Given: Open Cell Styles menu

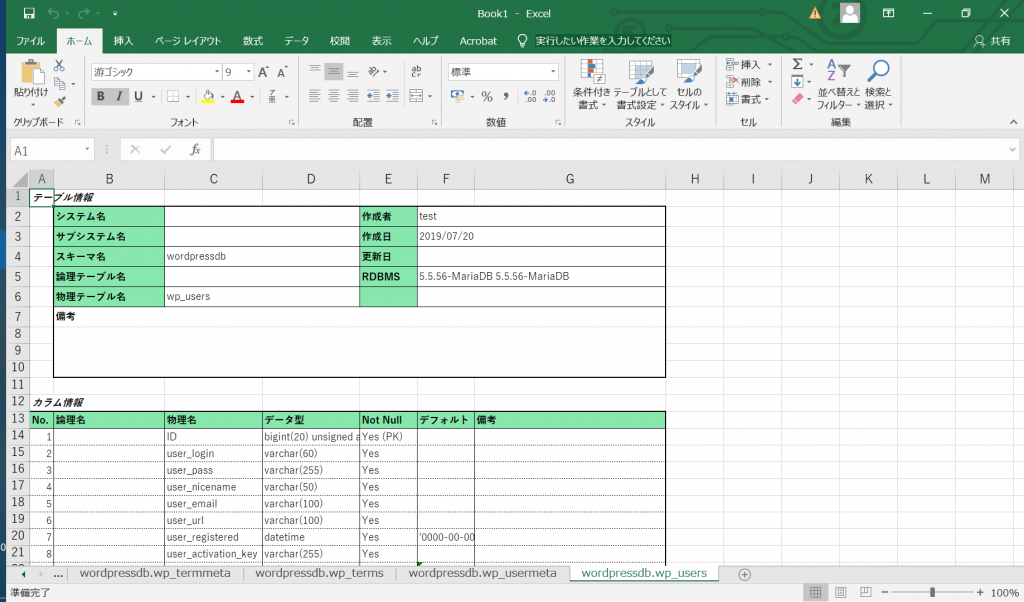Looking at the screenshot, I should pos(689,84).
